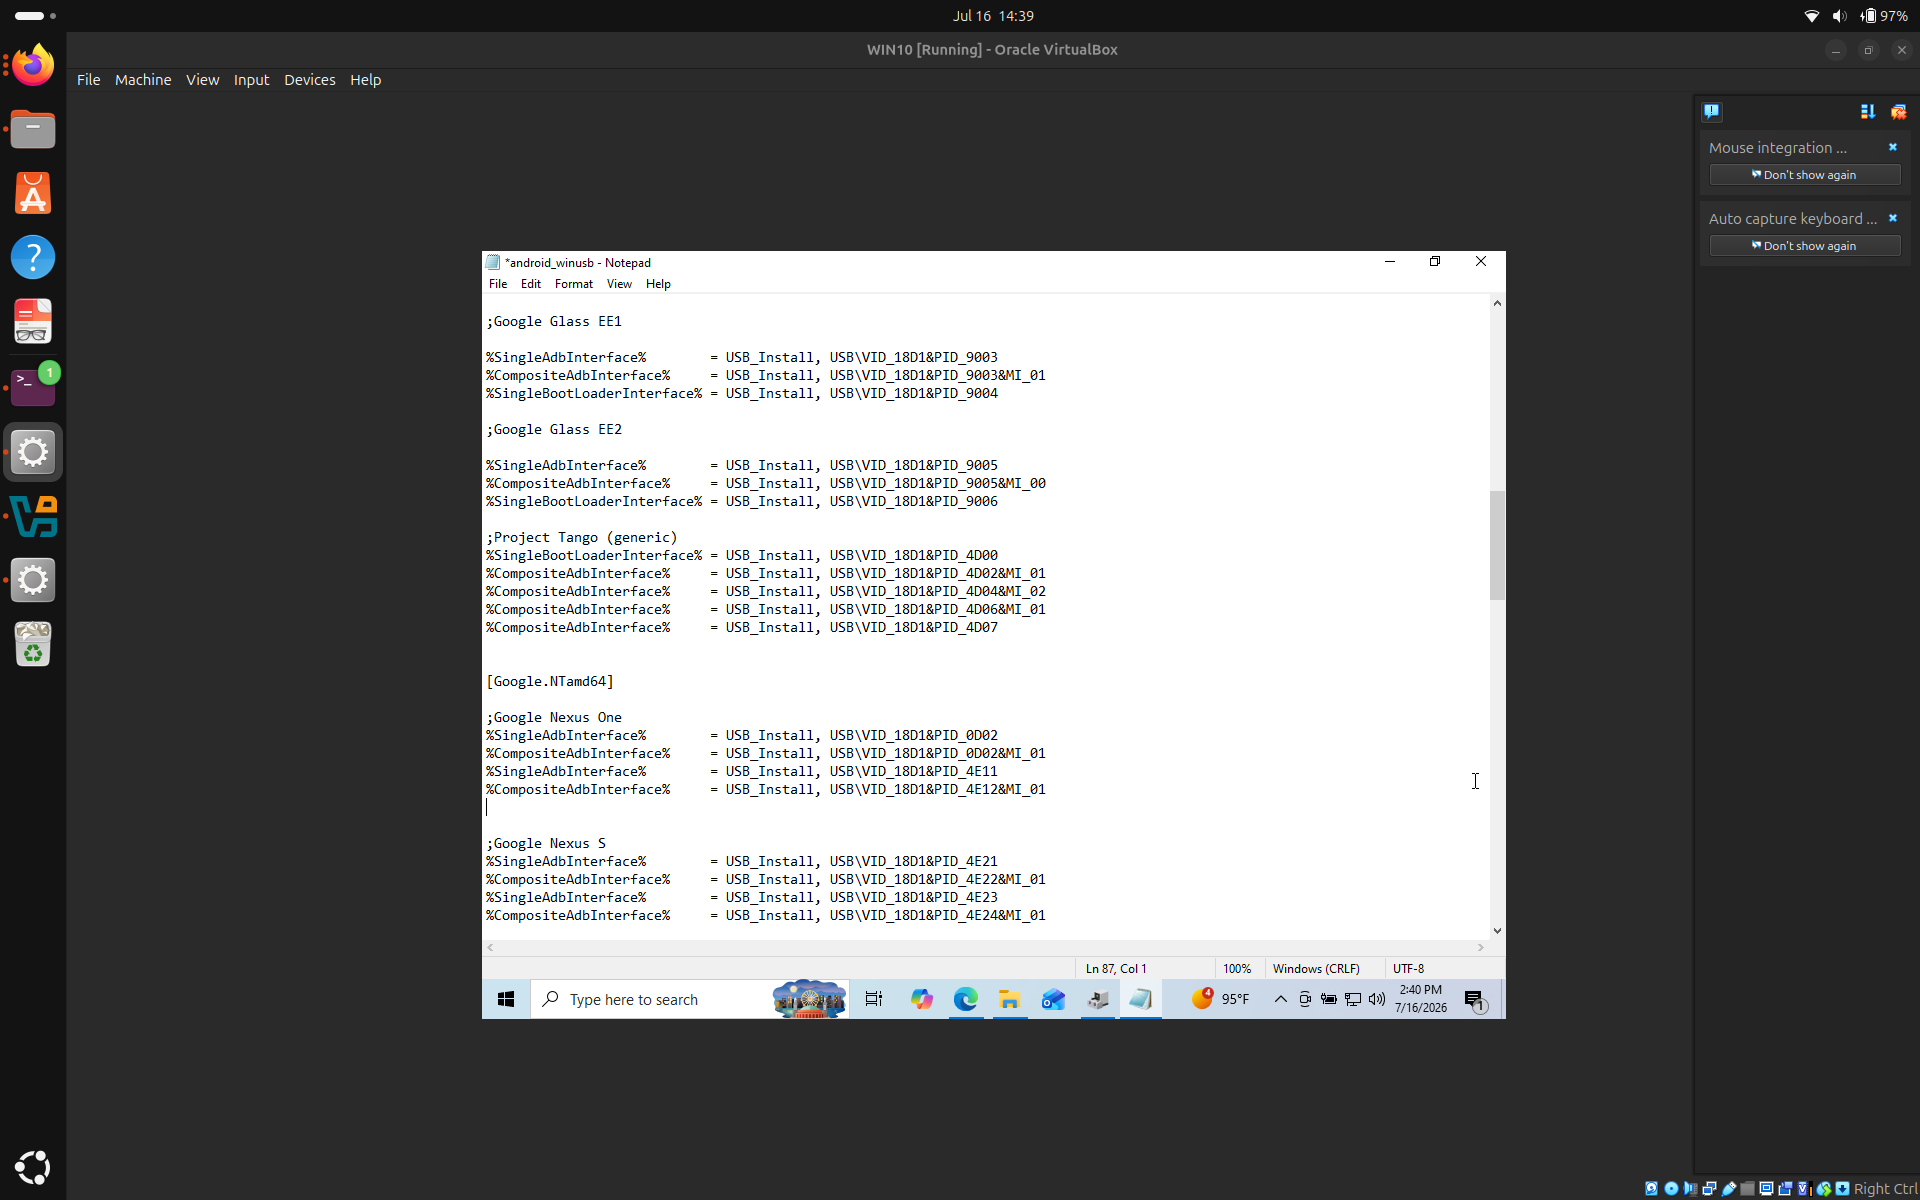Click the VirtualBox USB status icon
Viewport: 1920px width, 1200px height.
click(x=1729, y=1189)
